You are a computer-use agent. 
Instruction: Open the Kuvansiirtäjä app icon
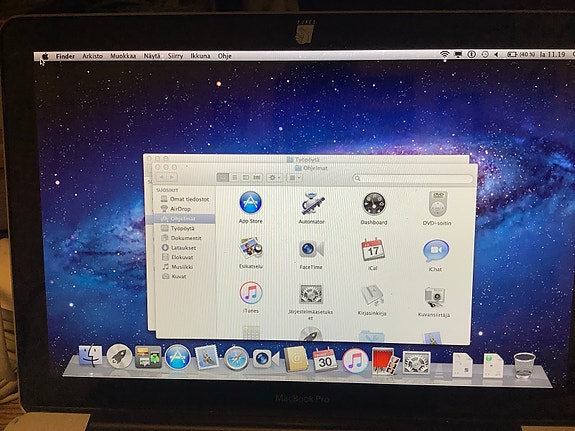pyautogui.click(x=435, y=297)
